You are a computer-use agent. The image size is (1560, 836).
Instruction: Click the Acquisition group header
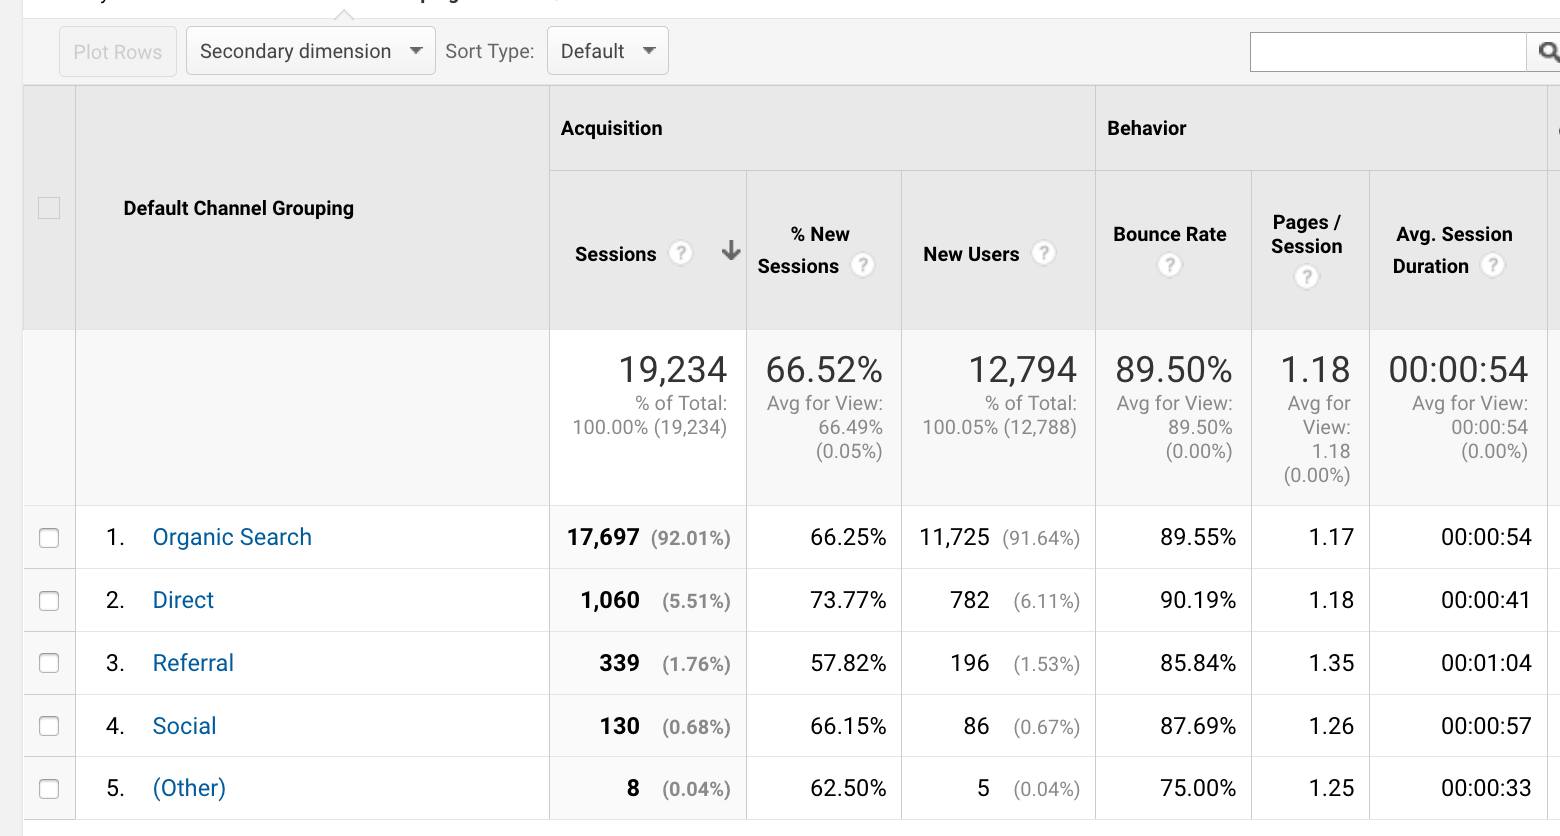coord(611,128)
